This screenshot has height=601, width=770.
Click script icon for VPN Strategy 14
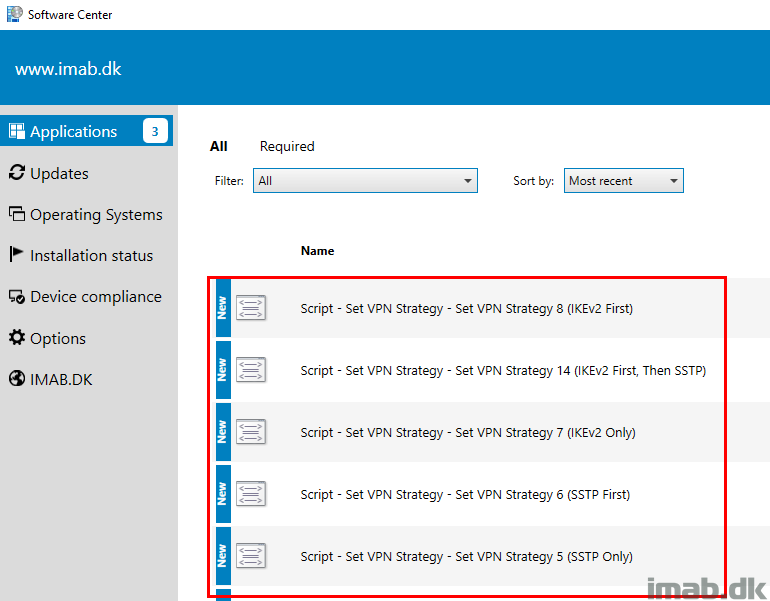point(251,370)
